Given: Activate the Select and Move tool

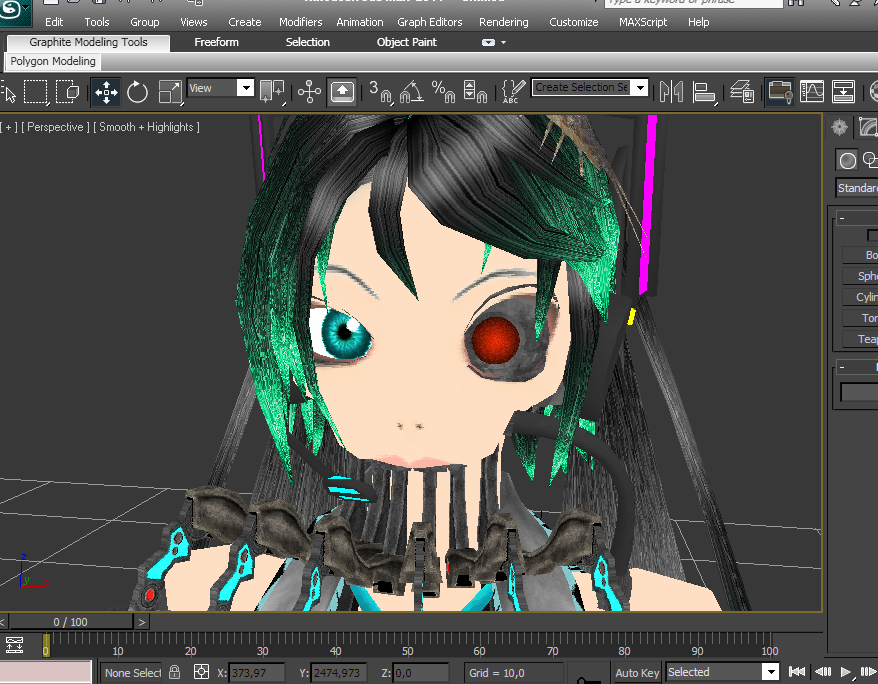Looking at the screenshot, I should (x=106, y=92).
